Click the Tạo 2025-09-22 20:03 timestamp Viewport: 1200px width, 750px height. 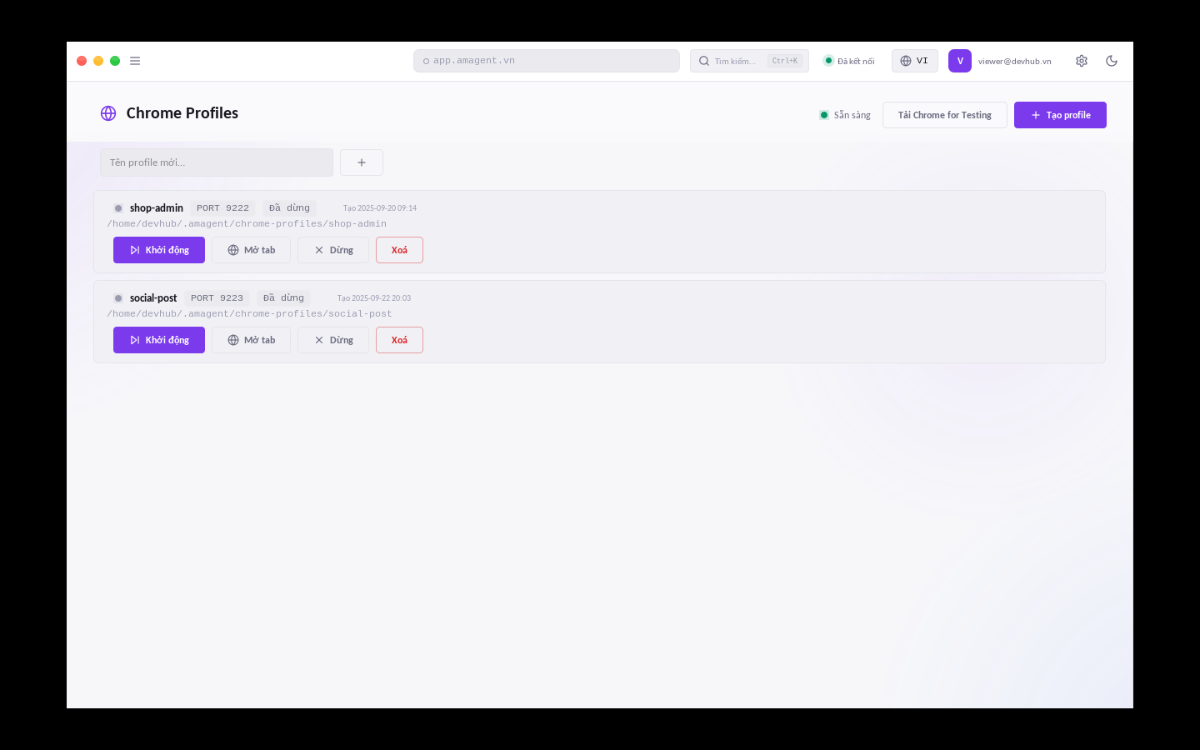[374, 298]
